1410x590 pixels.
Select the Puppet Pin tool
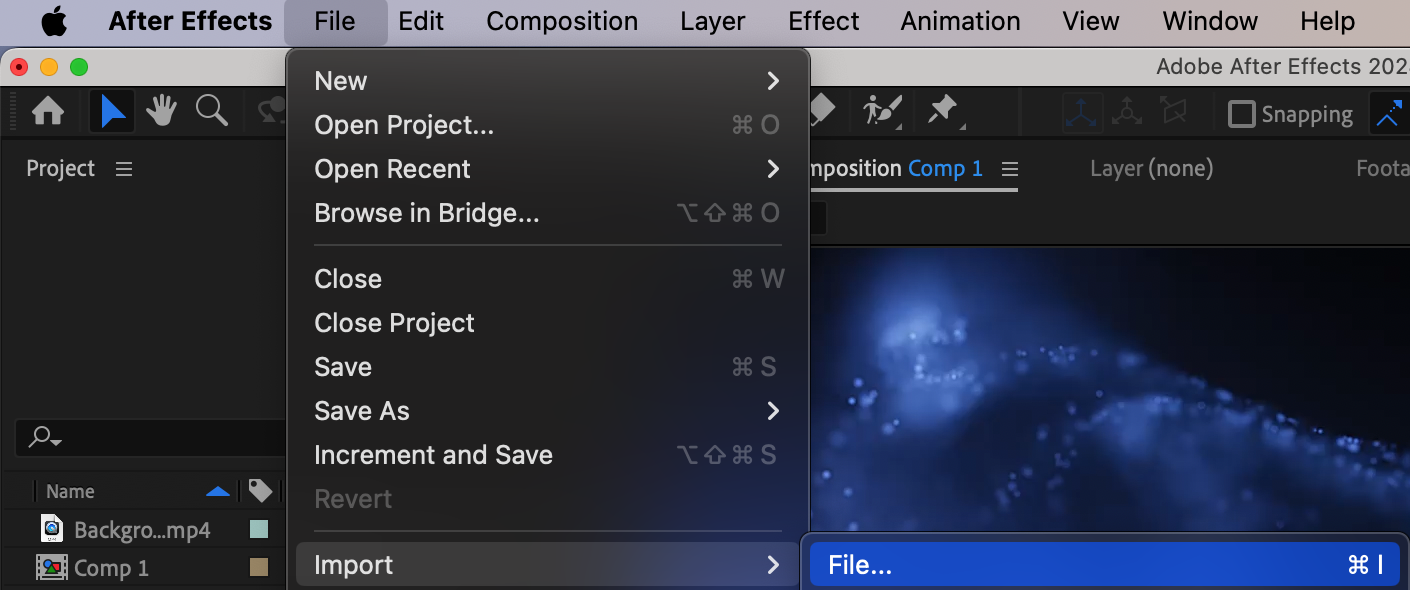click(943, 110)
